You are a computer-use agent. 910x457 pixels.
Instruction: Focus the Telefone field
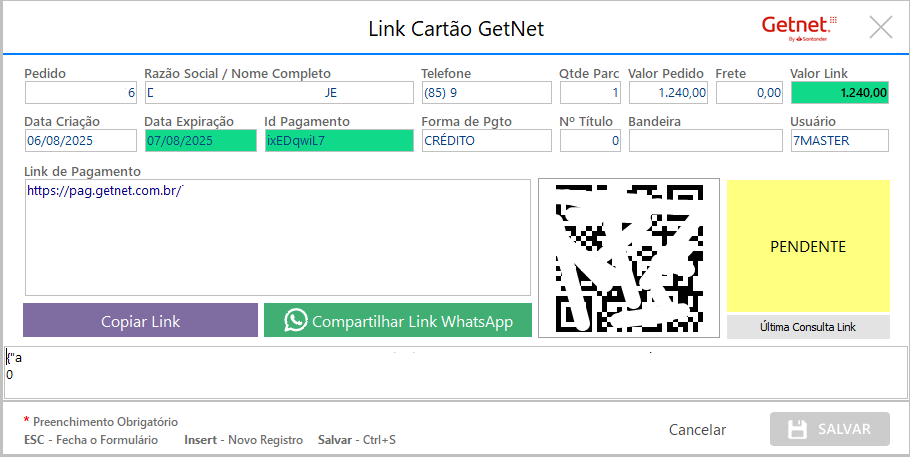pos(486,93)
